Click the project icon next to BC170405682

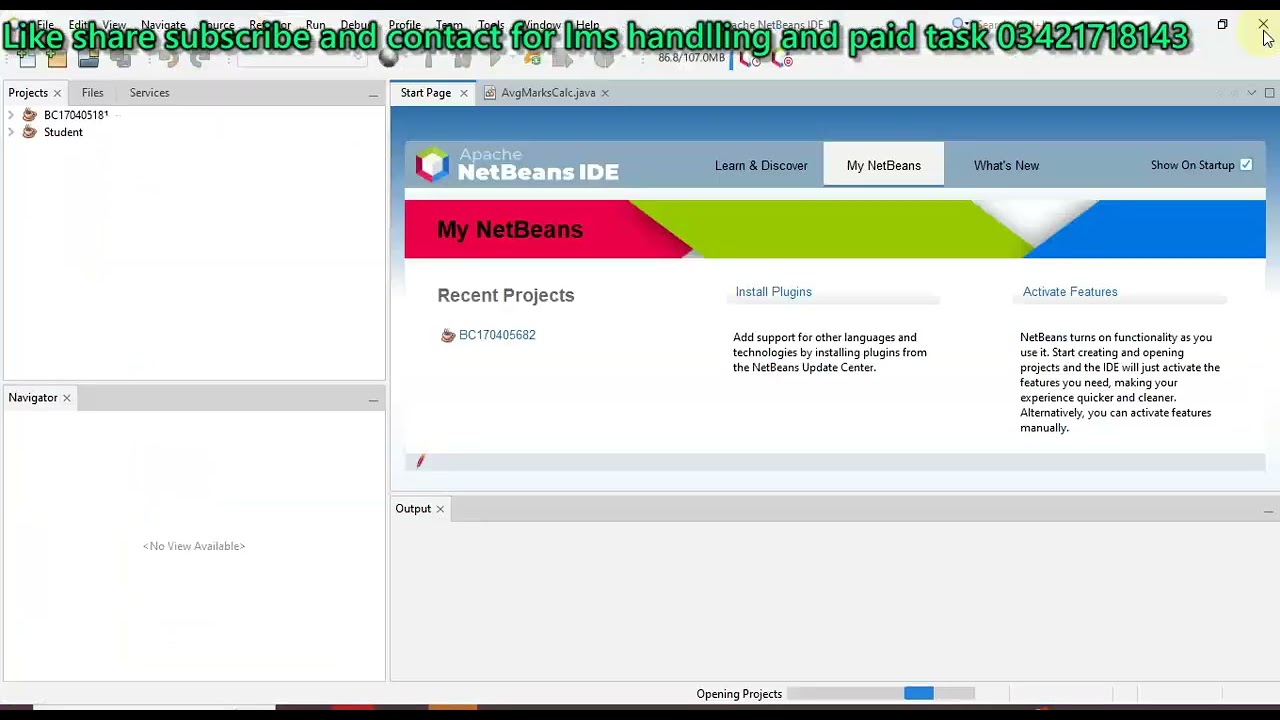tap(448, 335)
